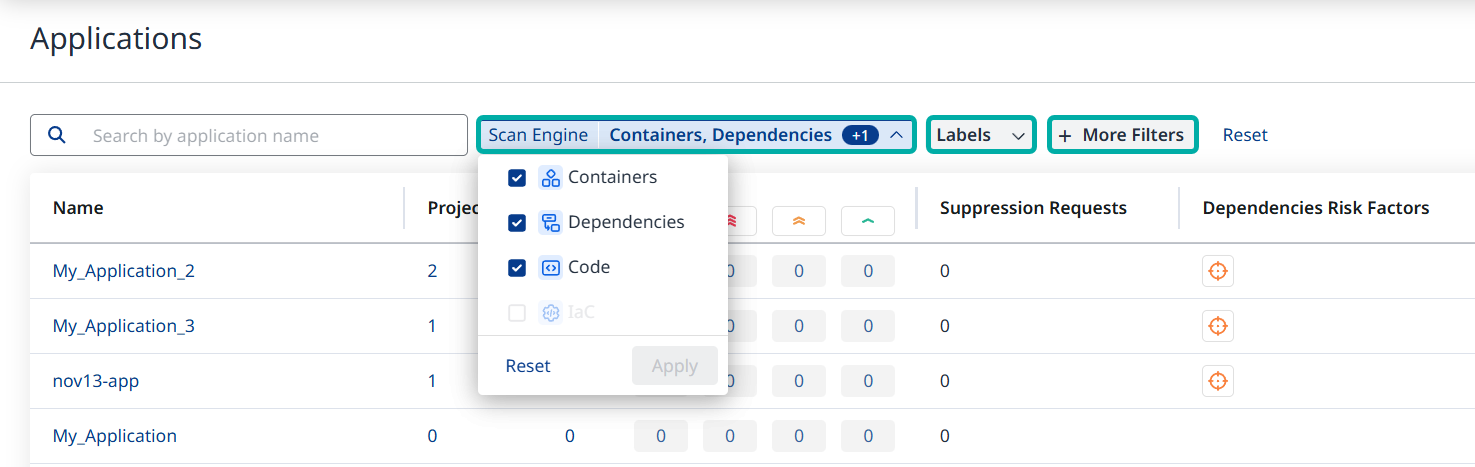Open More Filters options
Image resolution: width=1475 pixels, height=467 pixels.
(x=1122, y=135)
